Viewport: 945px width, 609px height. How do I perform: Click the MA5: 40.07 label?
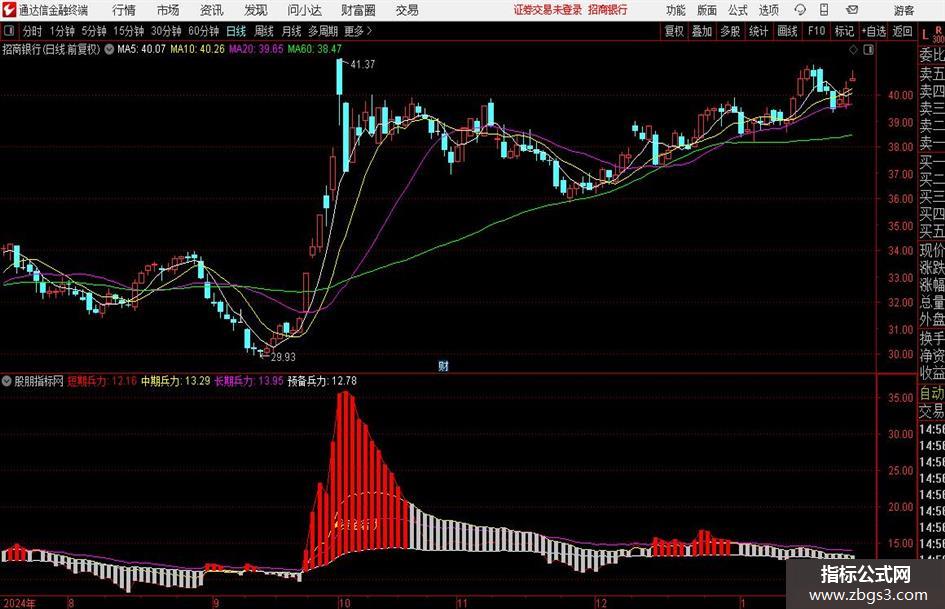tap(141, 49)
